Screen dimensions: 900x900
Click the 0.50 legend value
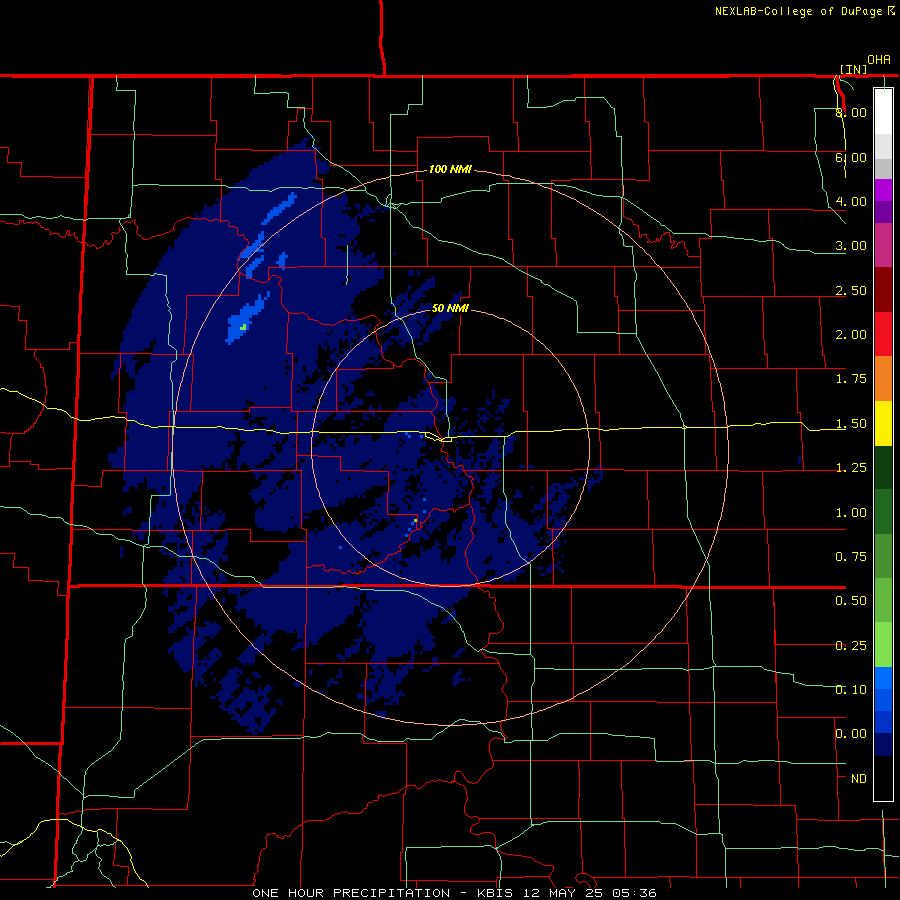point(851,601)
